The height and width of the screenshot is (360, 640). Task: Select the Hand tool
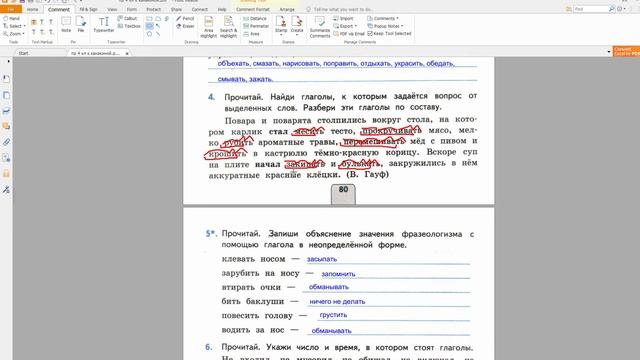tap(11, 18)
